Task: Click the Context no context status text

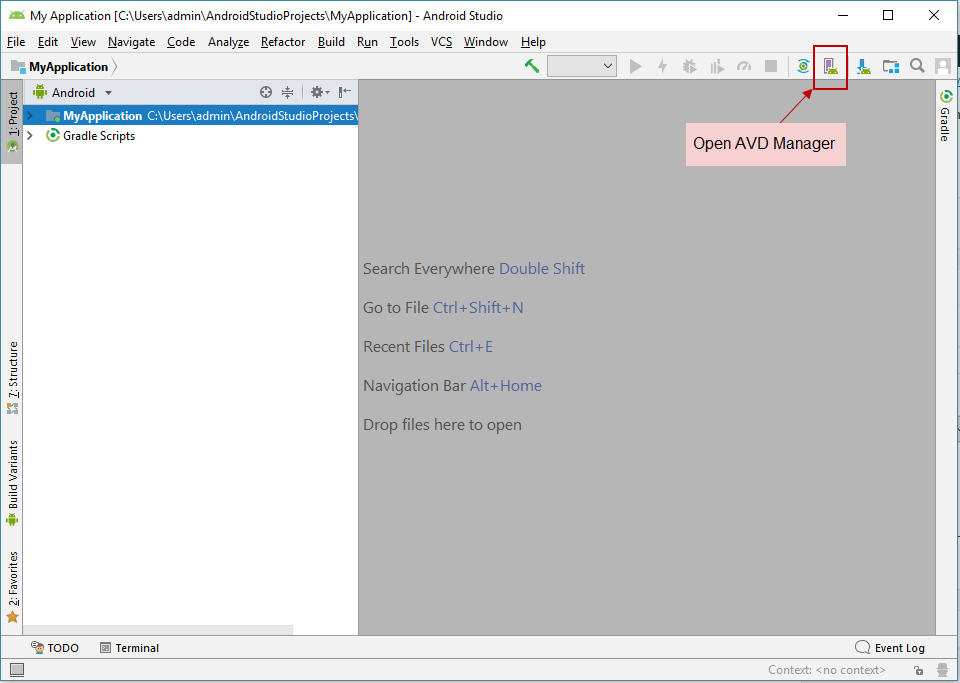Action: pyautogui.click(x=827, y=670)
